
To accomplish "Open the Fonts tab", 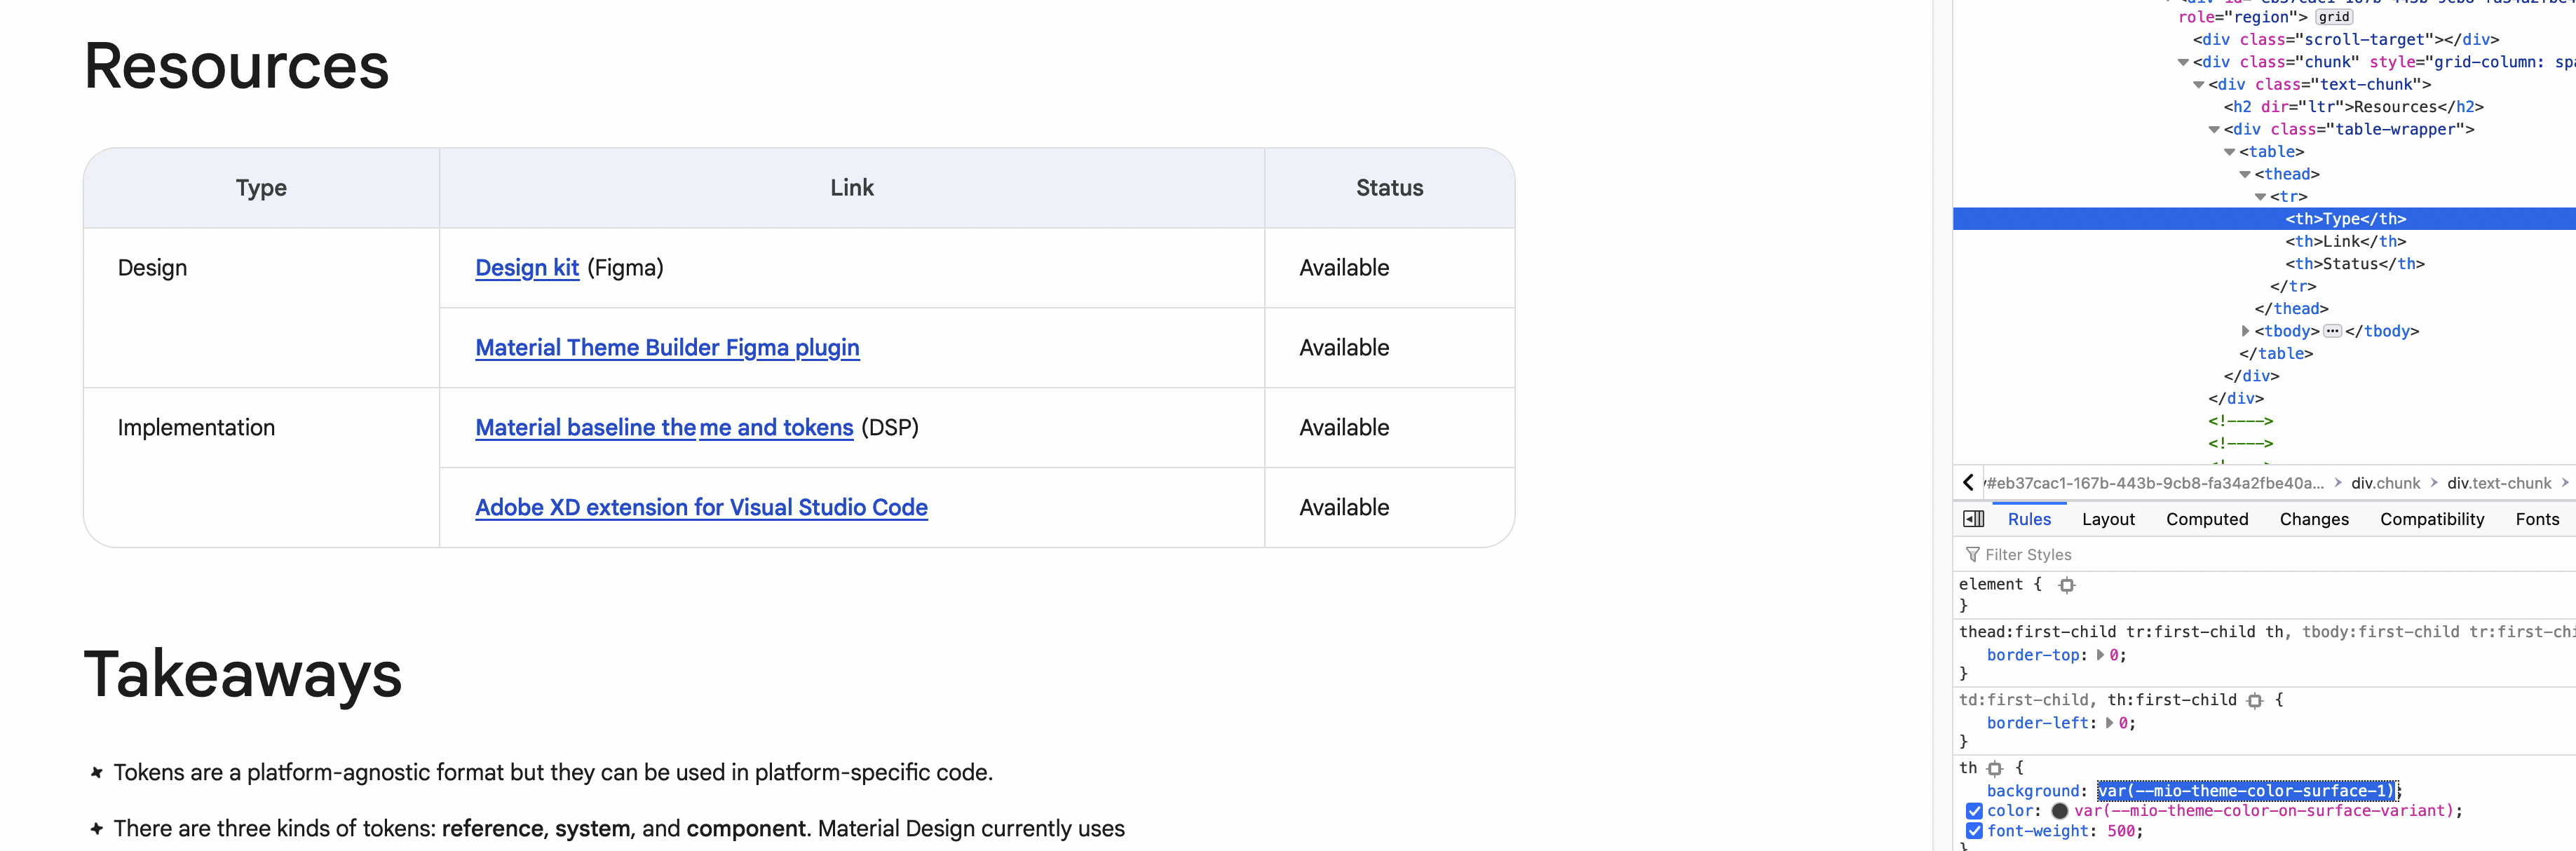I will click(x=2537, y=519).
